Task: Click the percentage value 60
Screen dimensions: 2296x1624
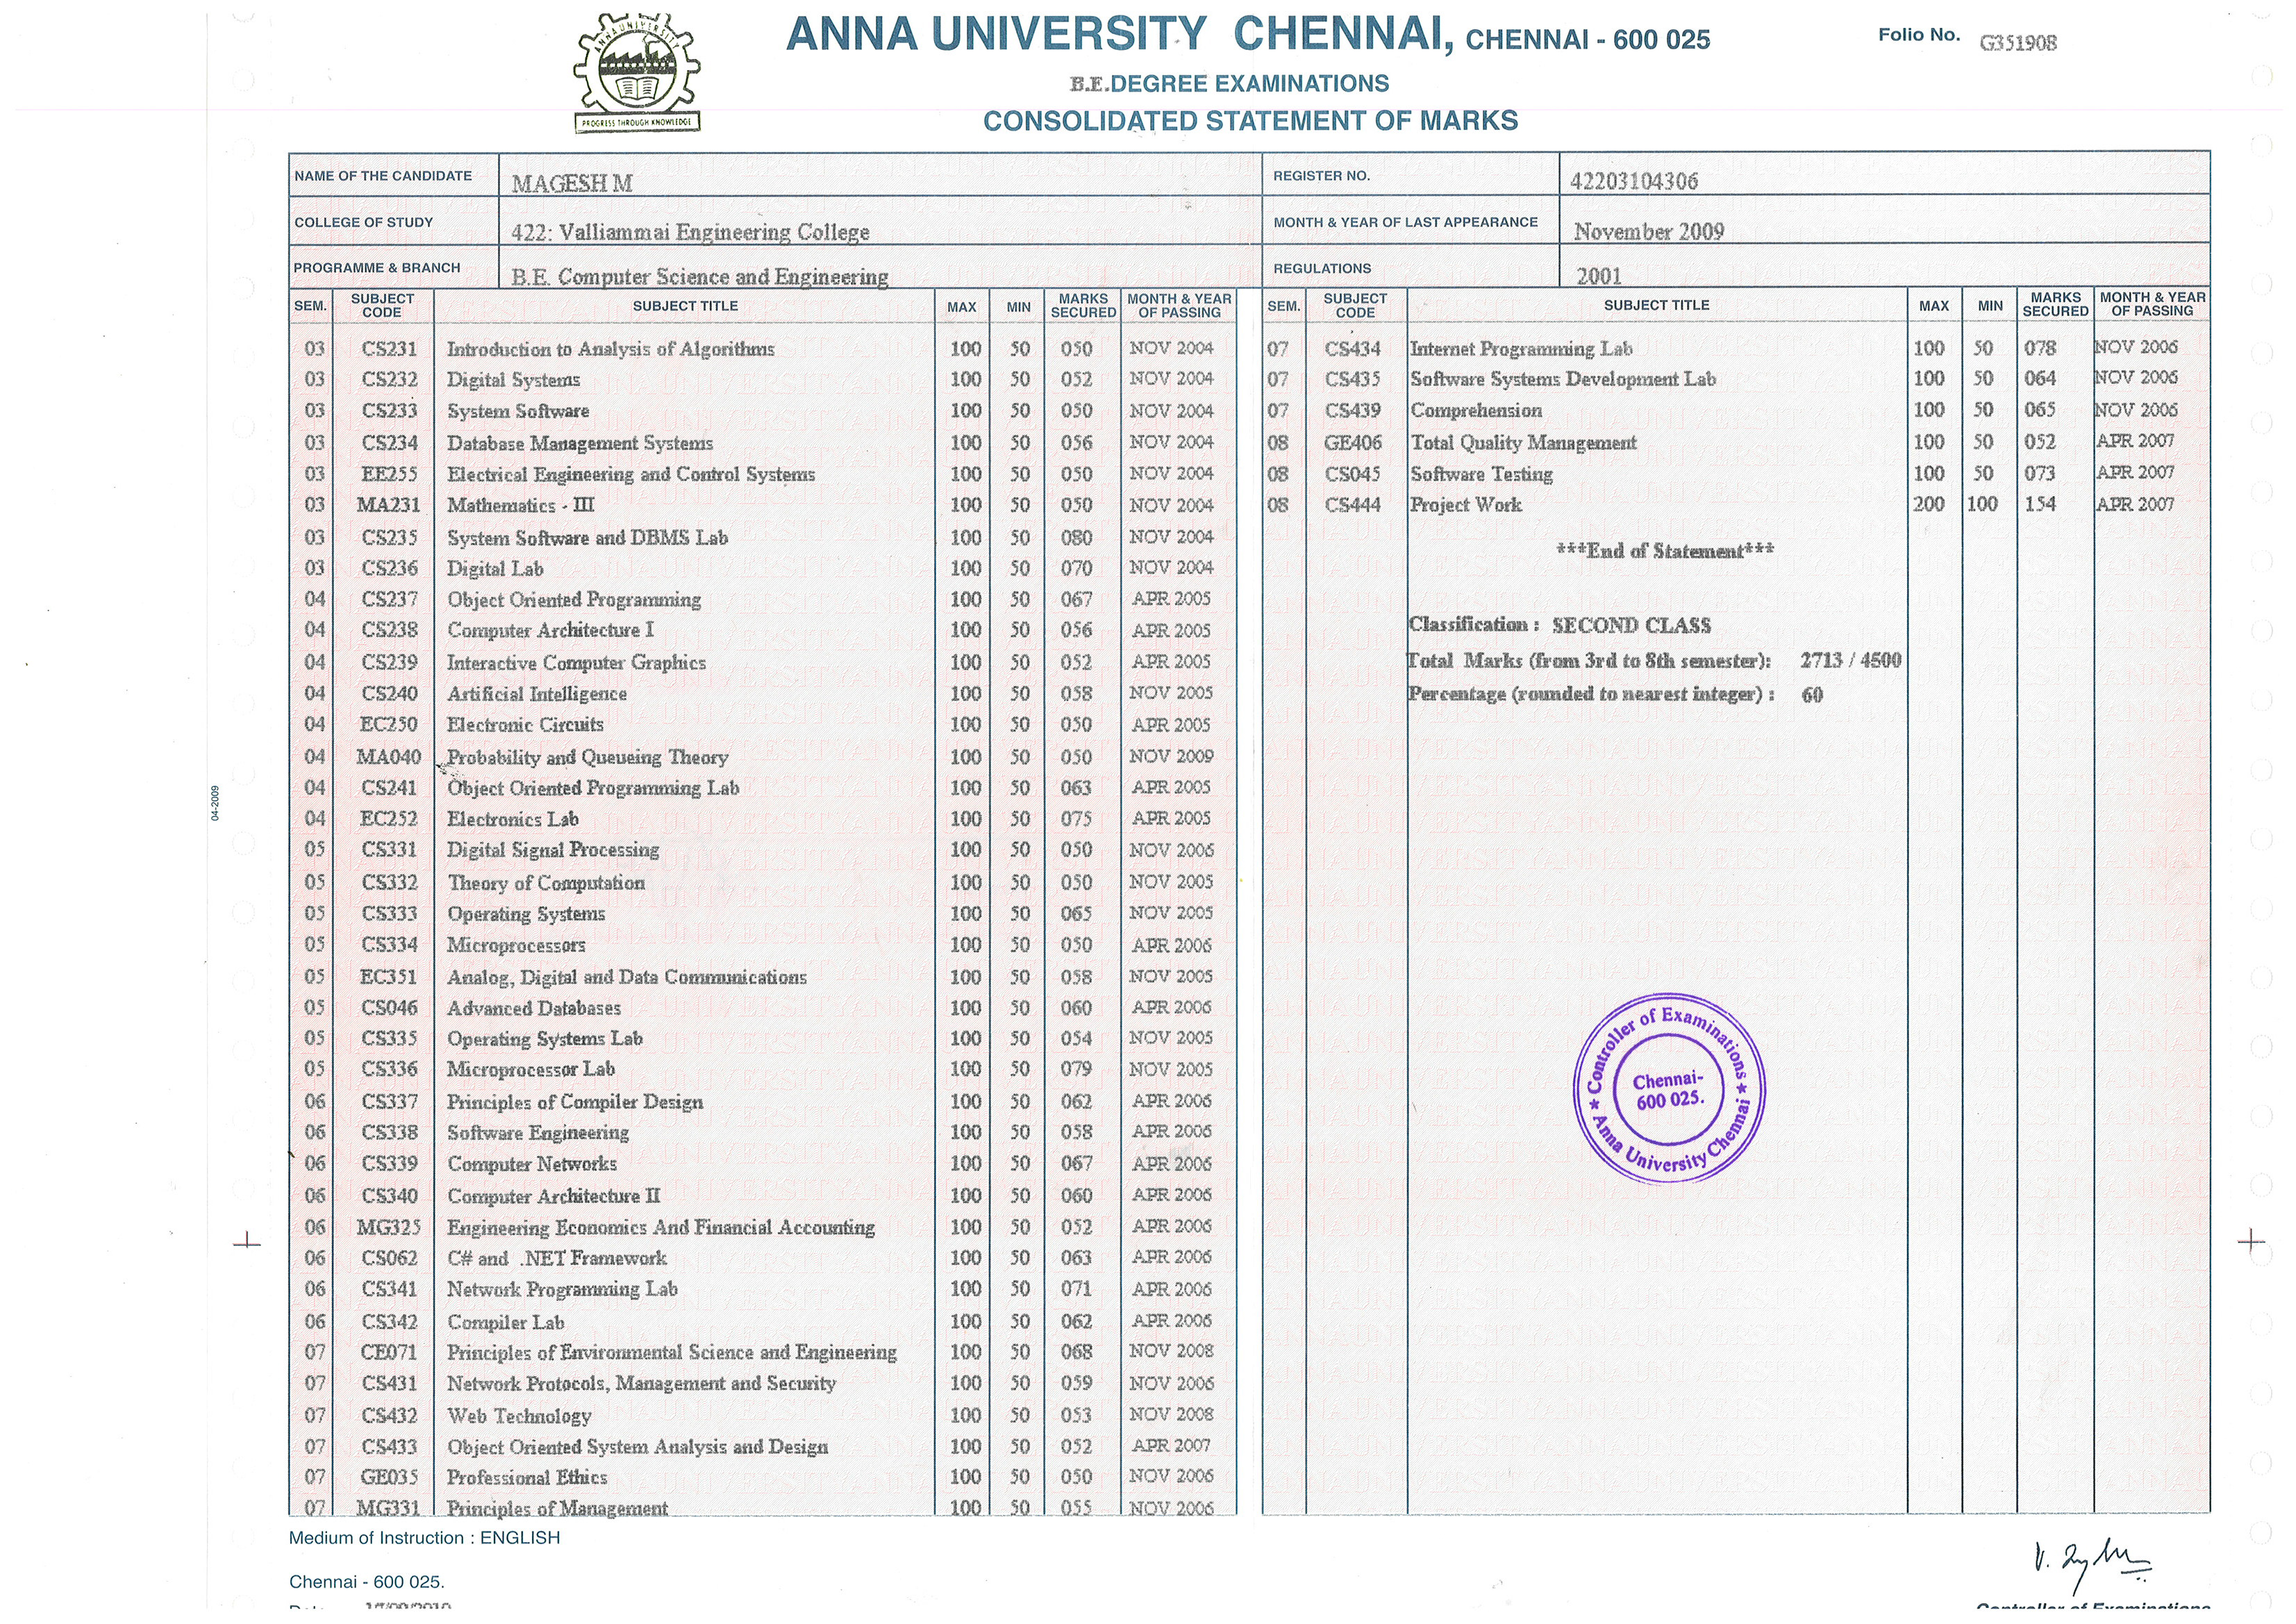Action: click(x=1812, y=695)
